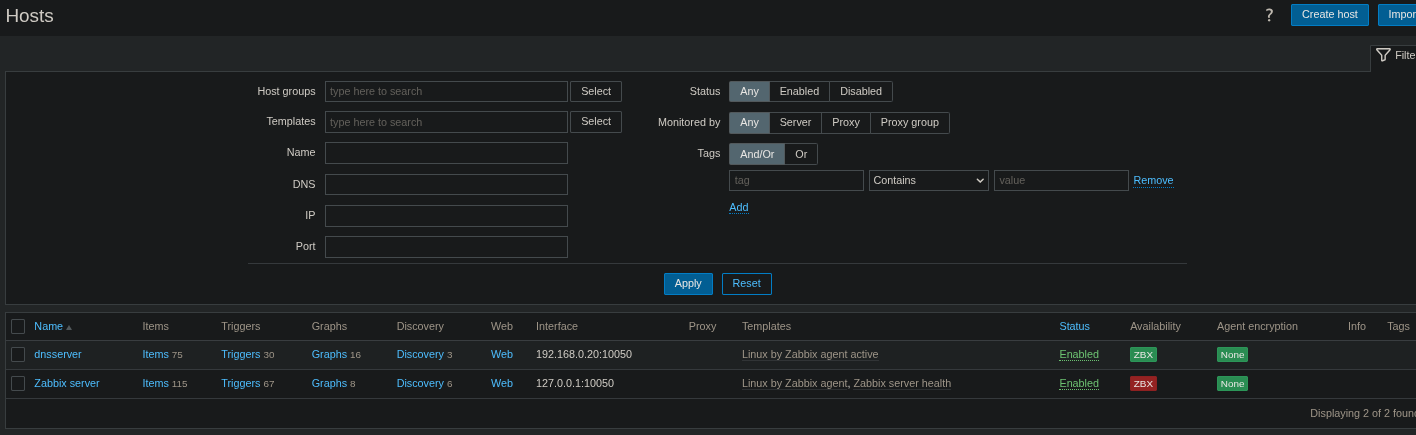1416x435 pixels.
Task: Click the None encryption badge for Zabbix server
Action: tap(1232, 383)
